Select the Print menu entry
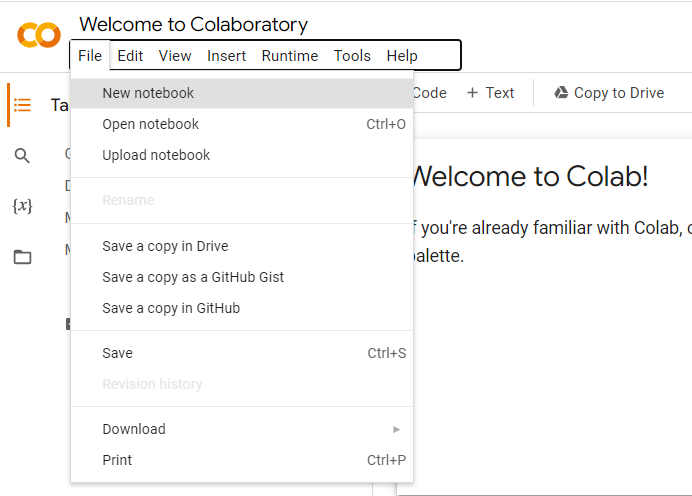This screenshot has width=692, height=496. click(x=242, y=460)
